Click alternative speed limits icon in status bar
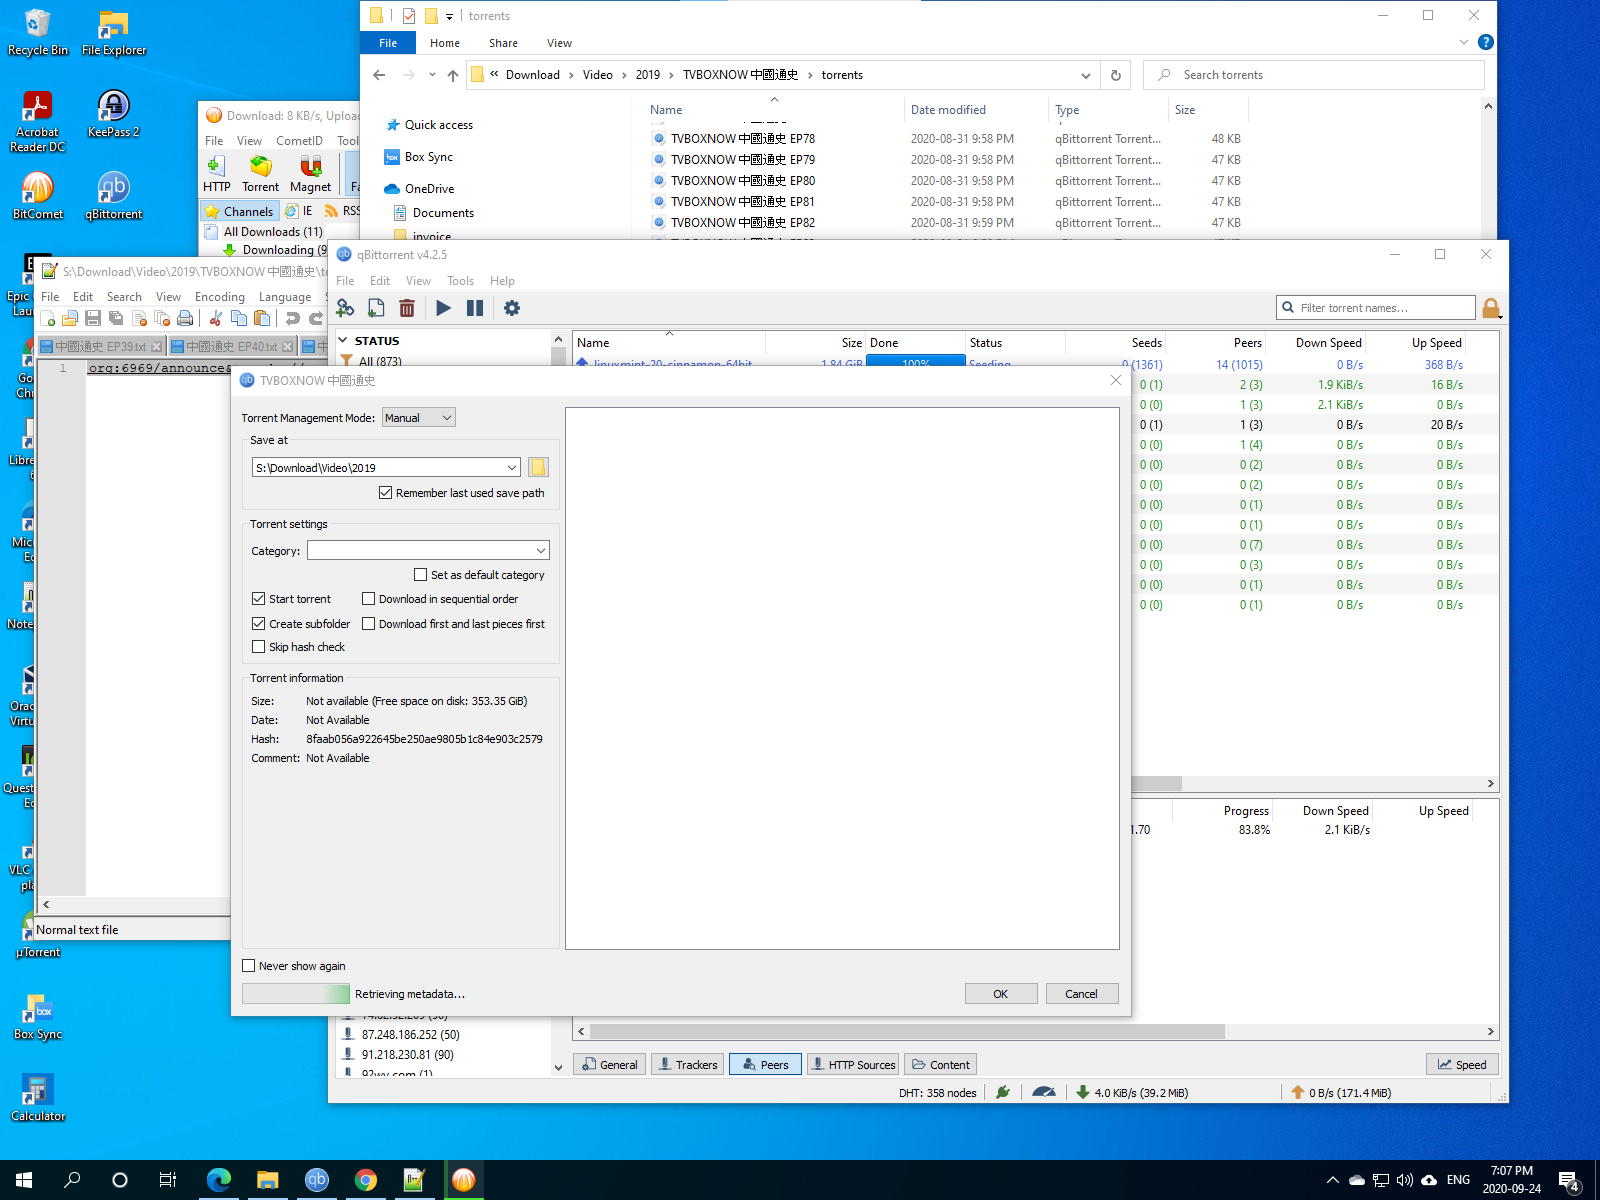The width and height of the screenshot is (1600, 1200). tap(1043, 1092)
